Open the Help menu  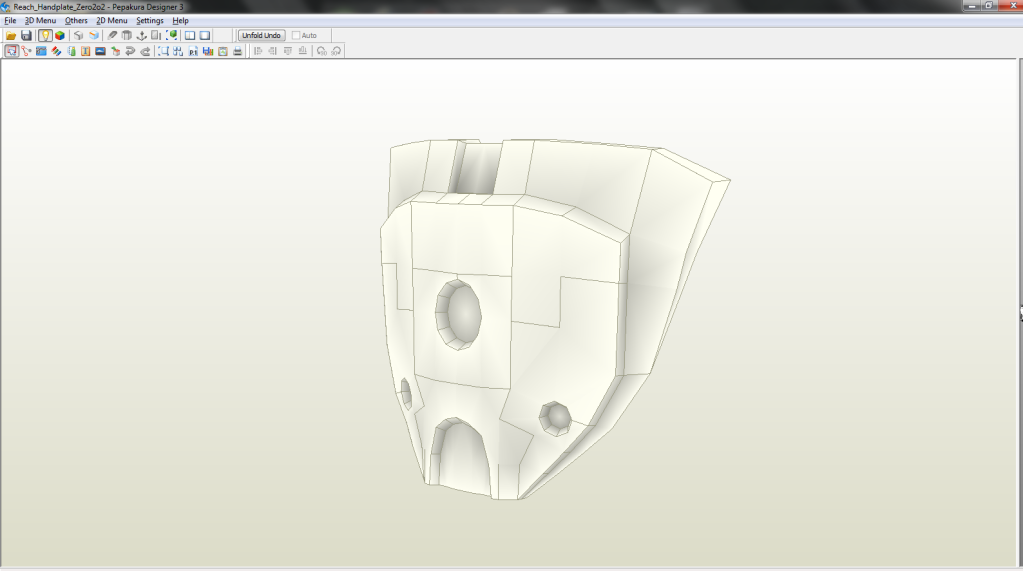(180, 21)
